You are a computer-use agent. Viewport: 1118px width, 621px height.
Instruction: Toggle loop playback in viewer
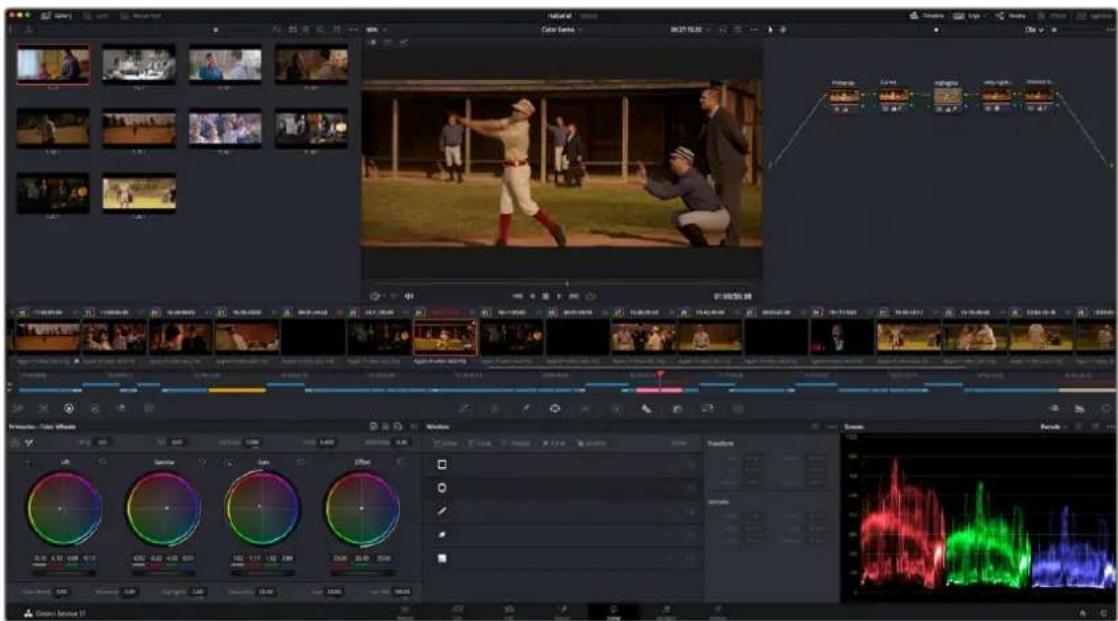pyautogui.click(x=591, y=296)
